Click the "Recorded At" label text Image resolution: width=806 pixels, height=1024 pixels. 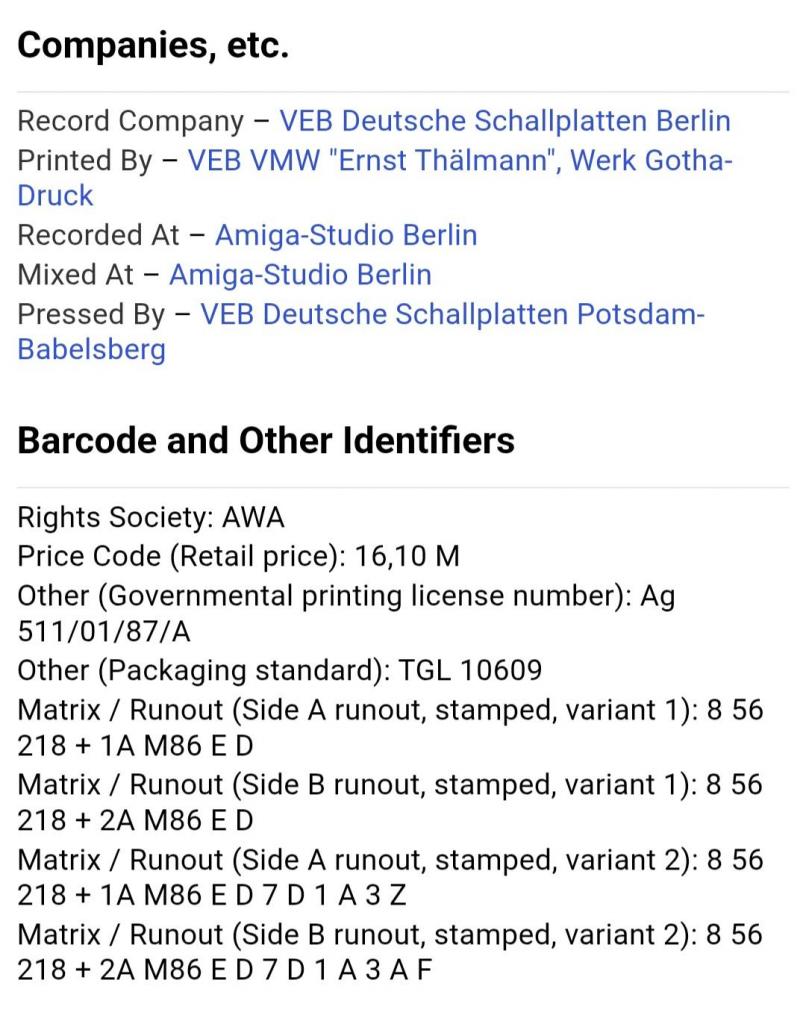pos(98,235)
